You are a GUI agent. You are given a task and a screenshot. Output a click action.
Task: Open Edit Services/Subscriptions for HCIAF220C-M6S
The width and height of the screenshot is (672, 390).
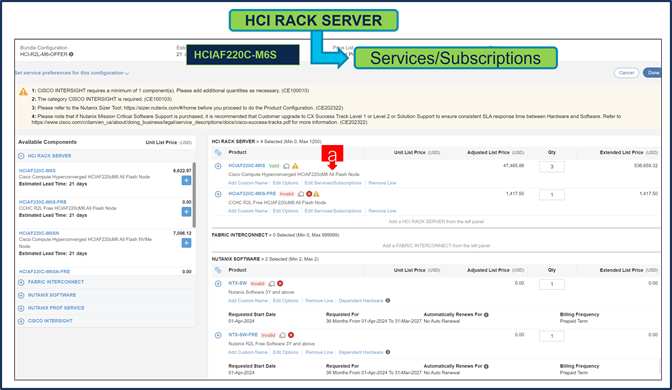click(333, 183)
